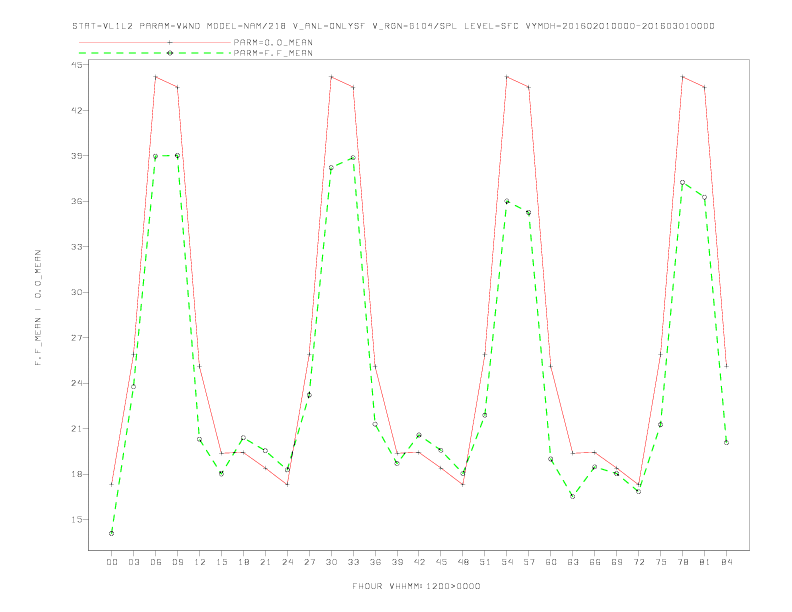Click x-axis tick label 63

click(573, 562)
